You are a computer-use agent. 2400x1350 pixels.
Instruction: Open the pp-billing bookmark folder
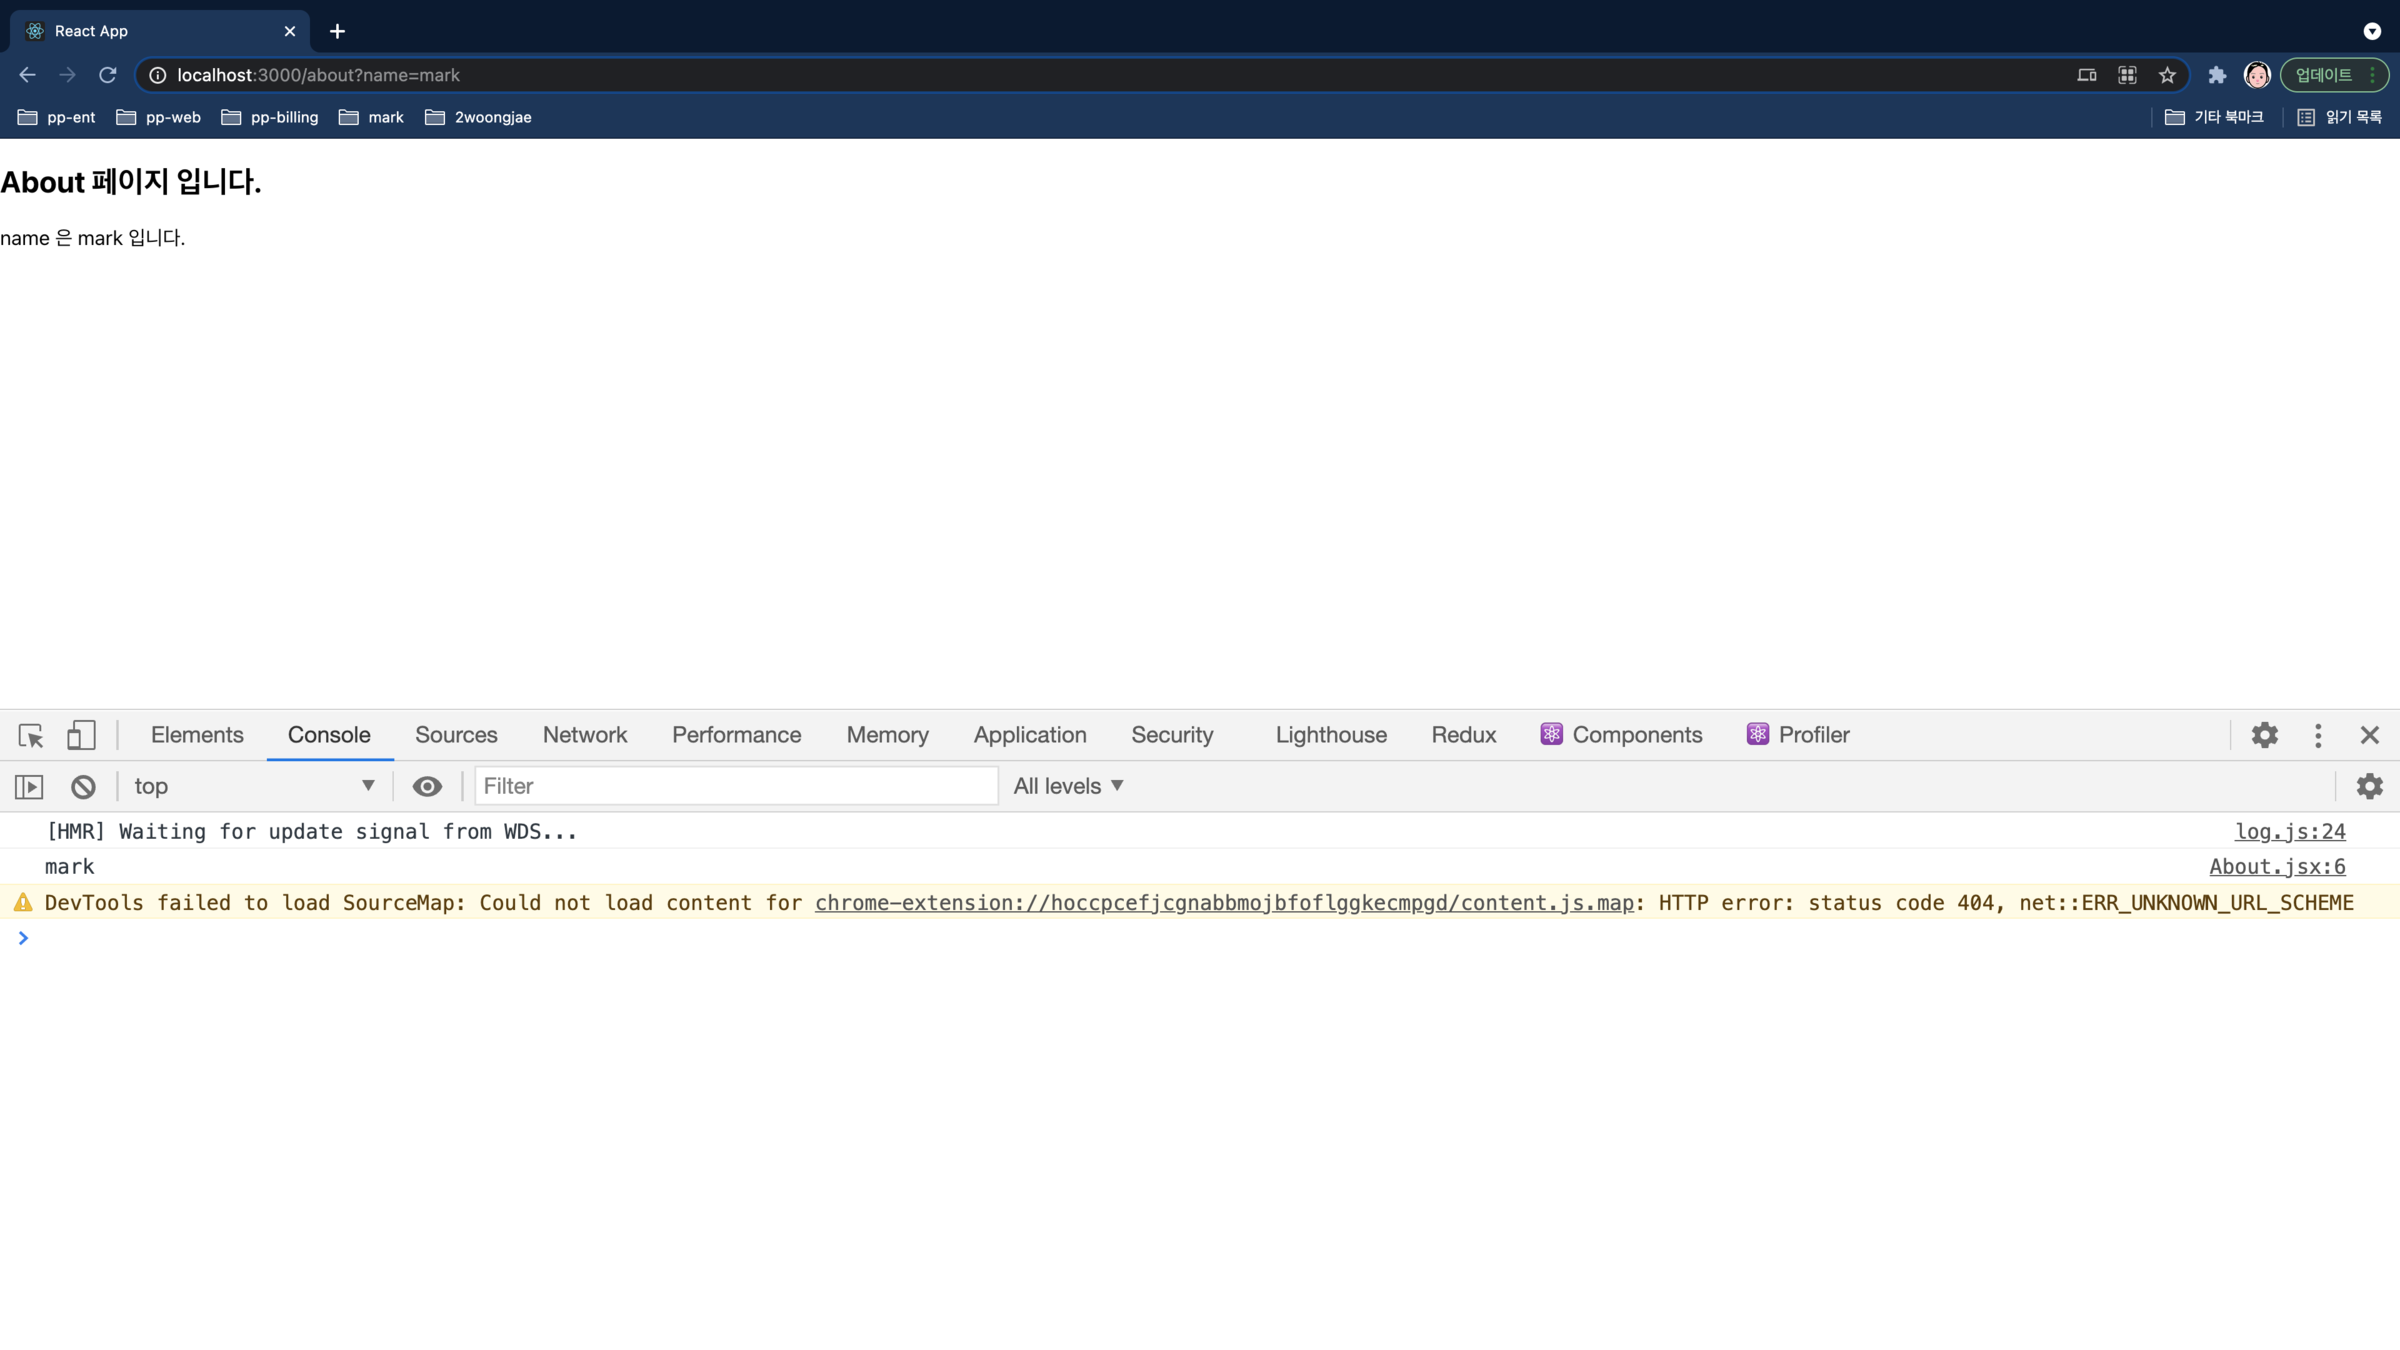click(x=270, y=117)
